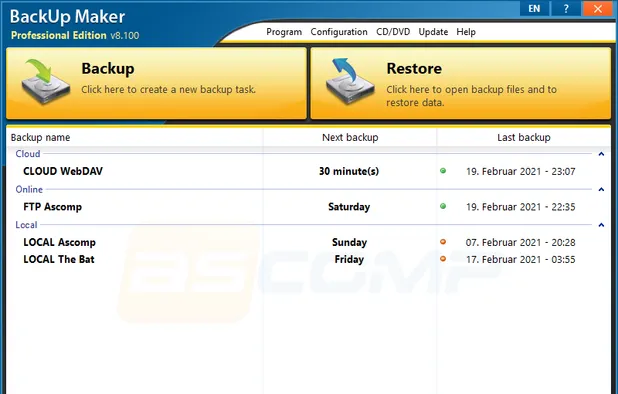Open the Program menu
Viewport: 618px width, 394px height.
pos(284,32)
